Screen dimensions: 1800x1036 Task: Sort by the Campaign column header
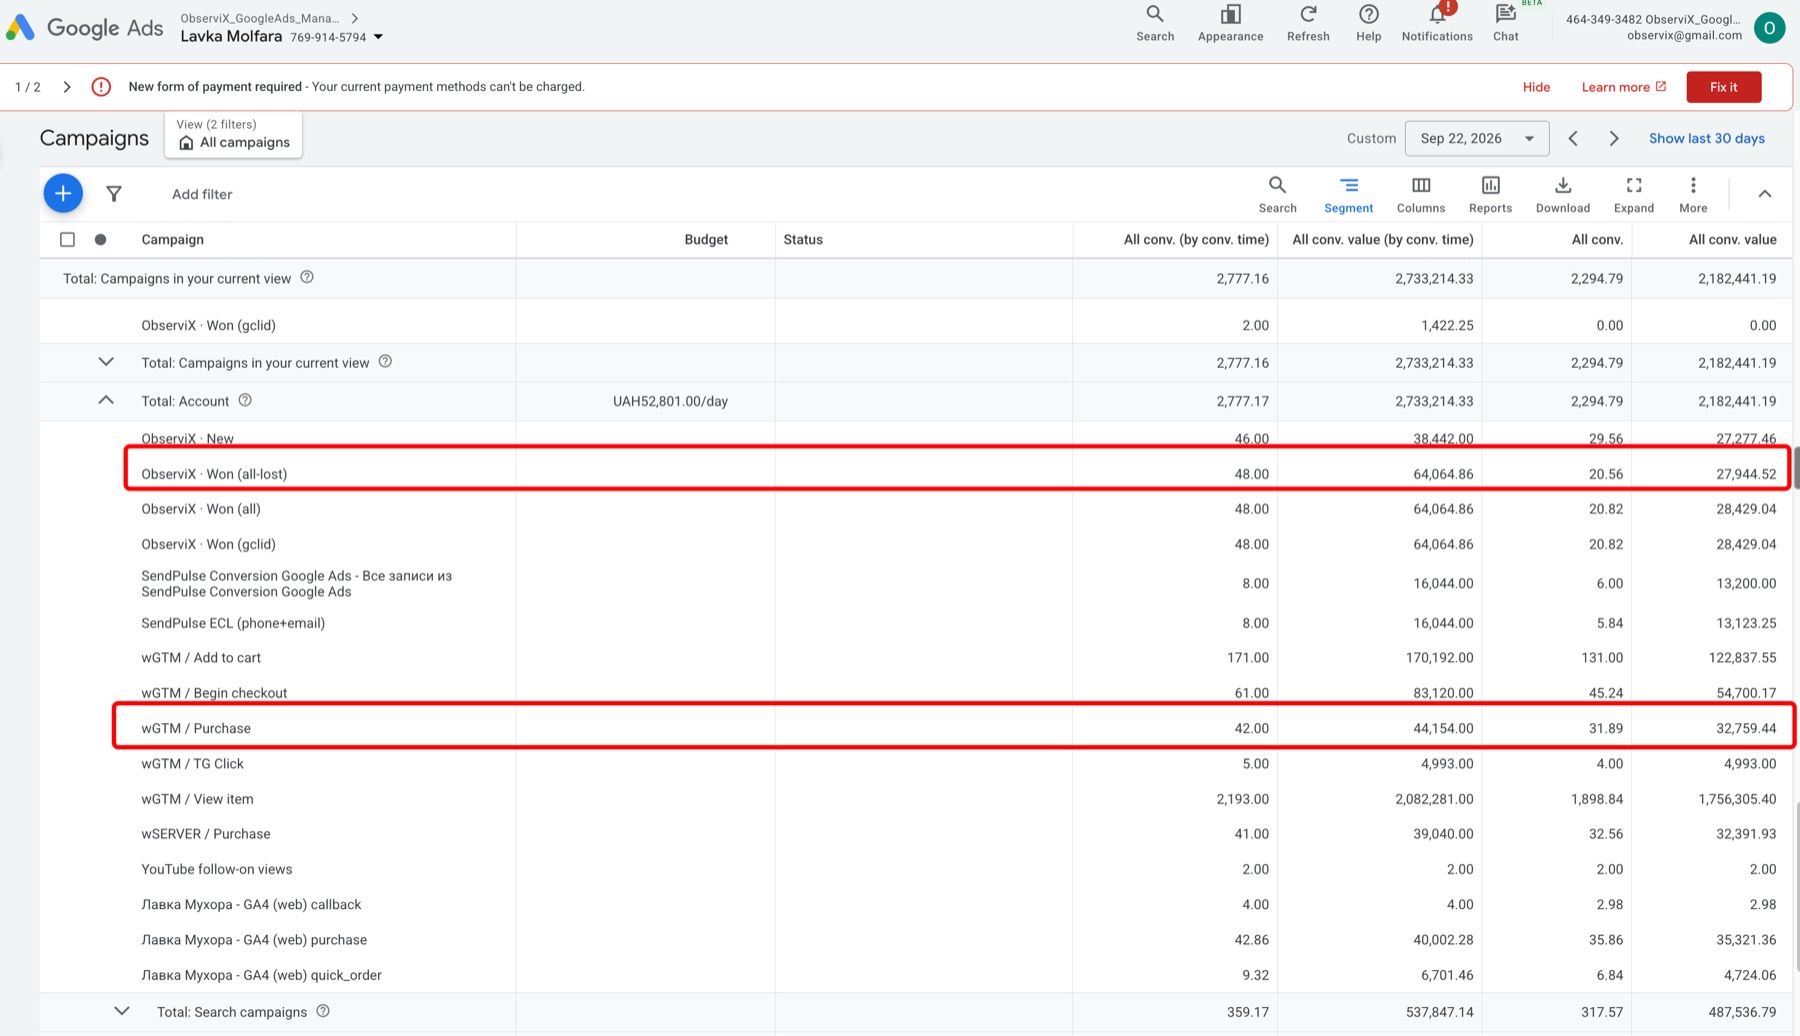(172, 239)
